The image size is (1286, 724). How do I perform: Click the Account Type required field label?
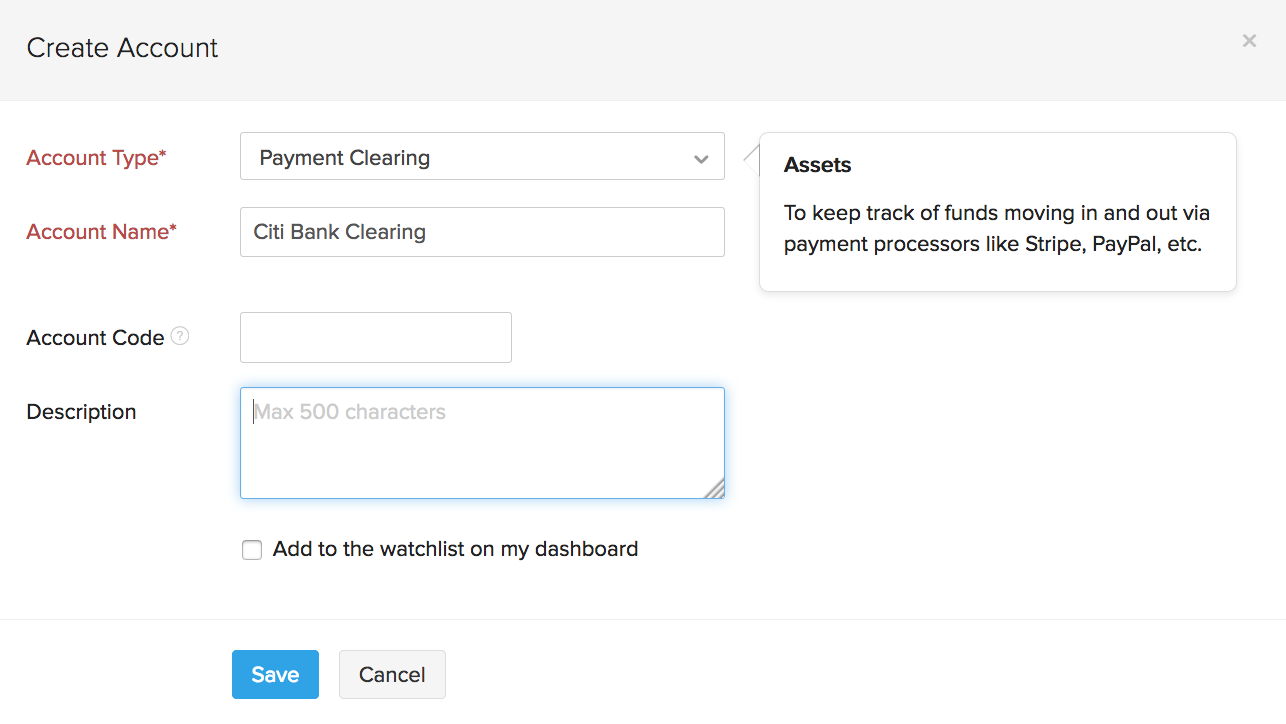[95, 157]
